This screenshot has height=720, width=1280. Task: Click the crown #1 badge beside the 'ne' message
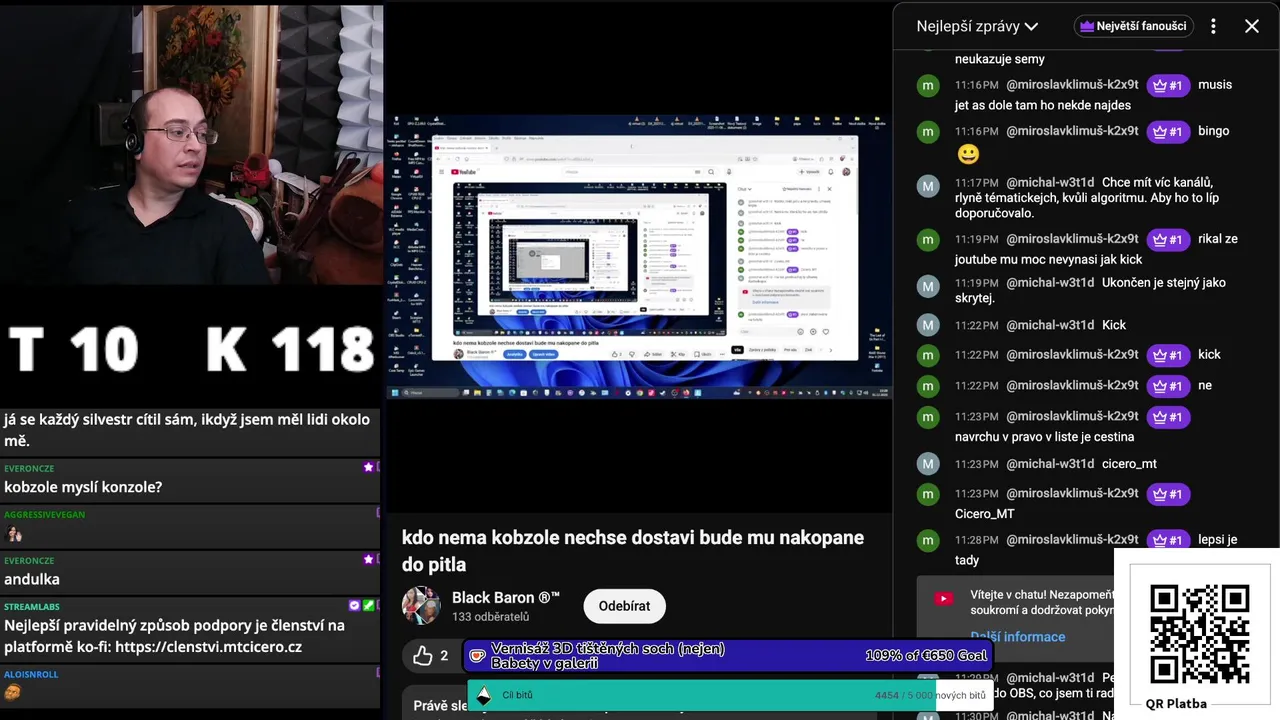pyautogui.click(x=1168, y=386)
